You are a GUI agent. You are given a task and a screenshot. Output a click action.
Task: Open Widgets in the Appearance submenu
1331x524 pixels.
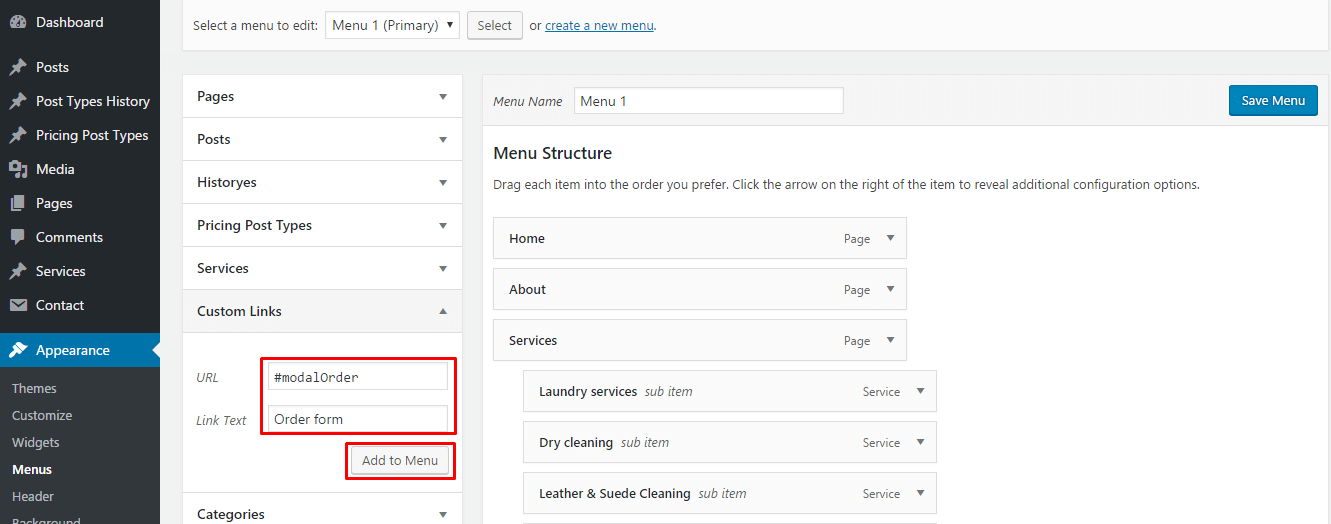(36, 442)
